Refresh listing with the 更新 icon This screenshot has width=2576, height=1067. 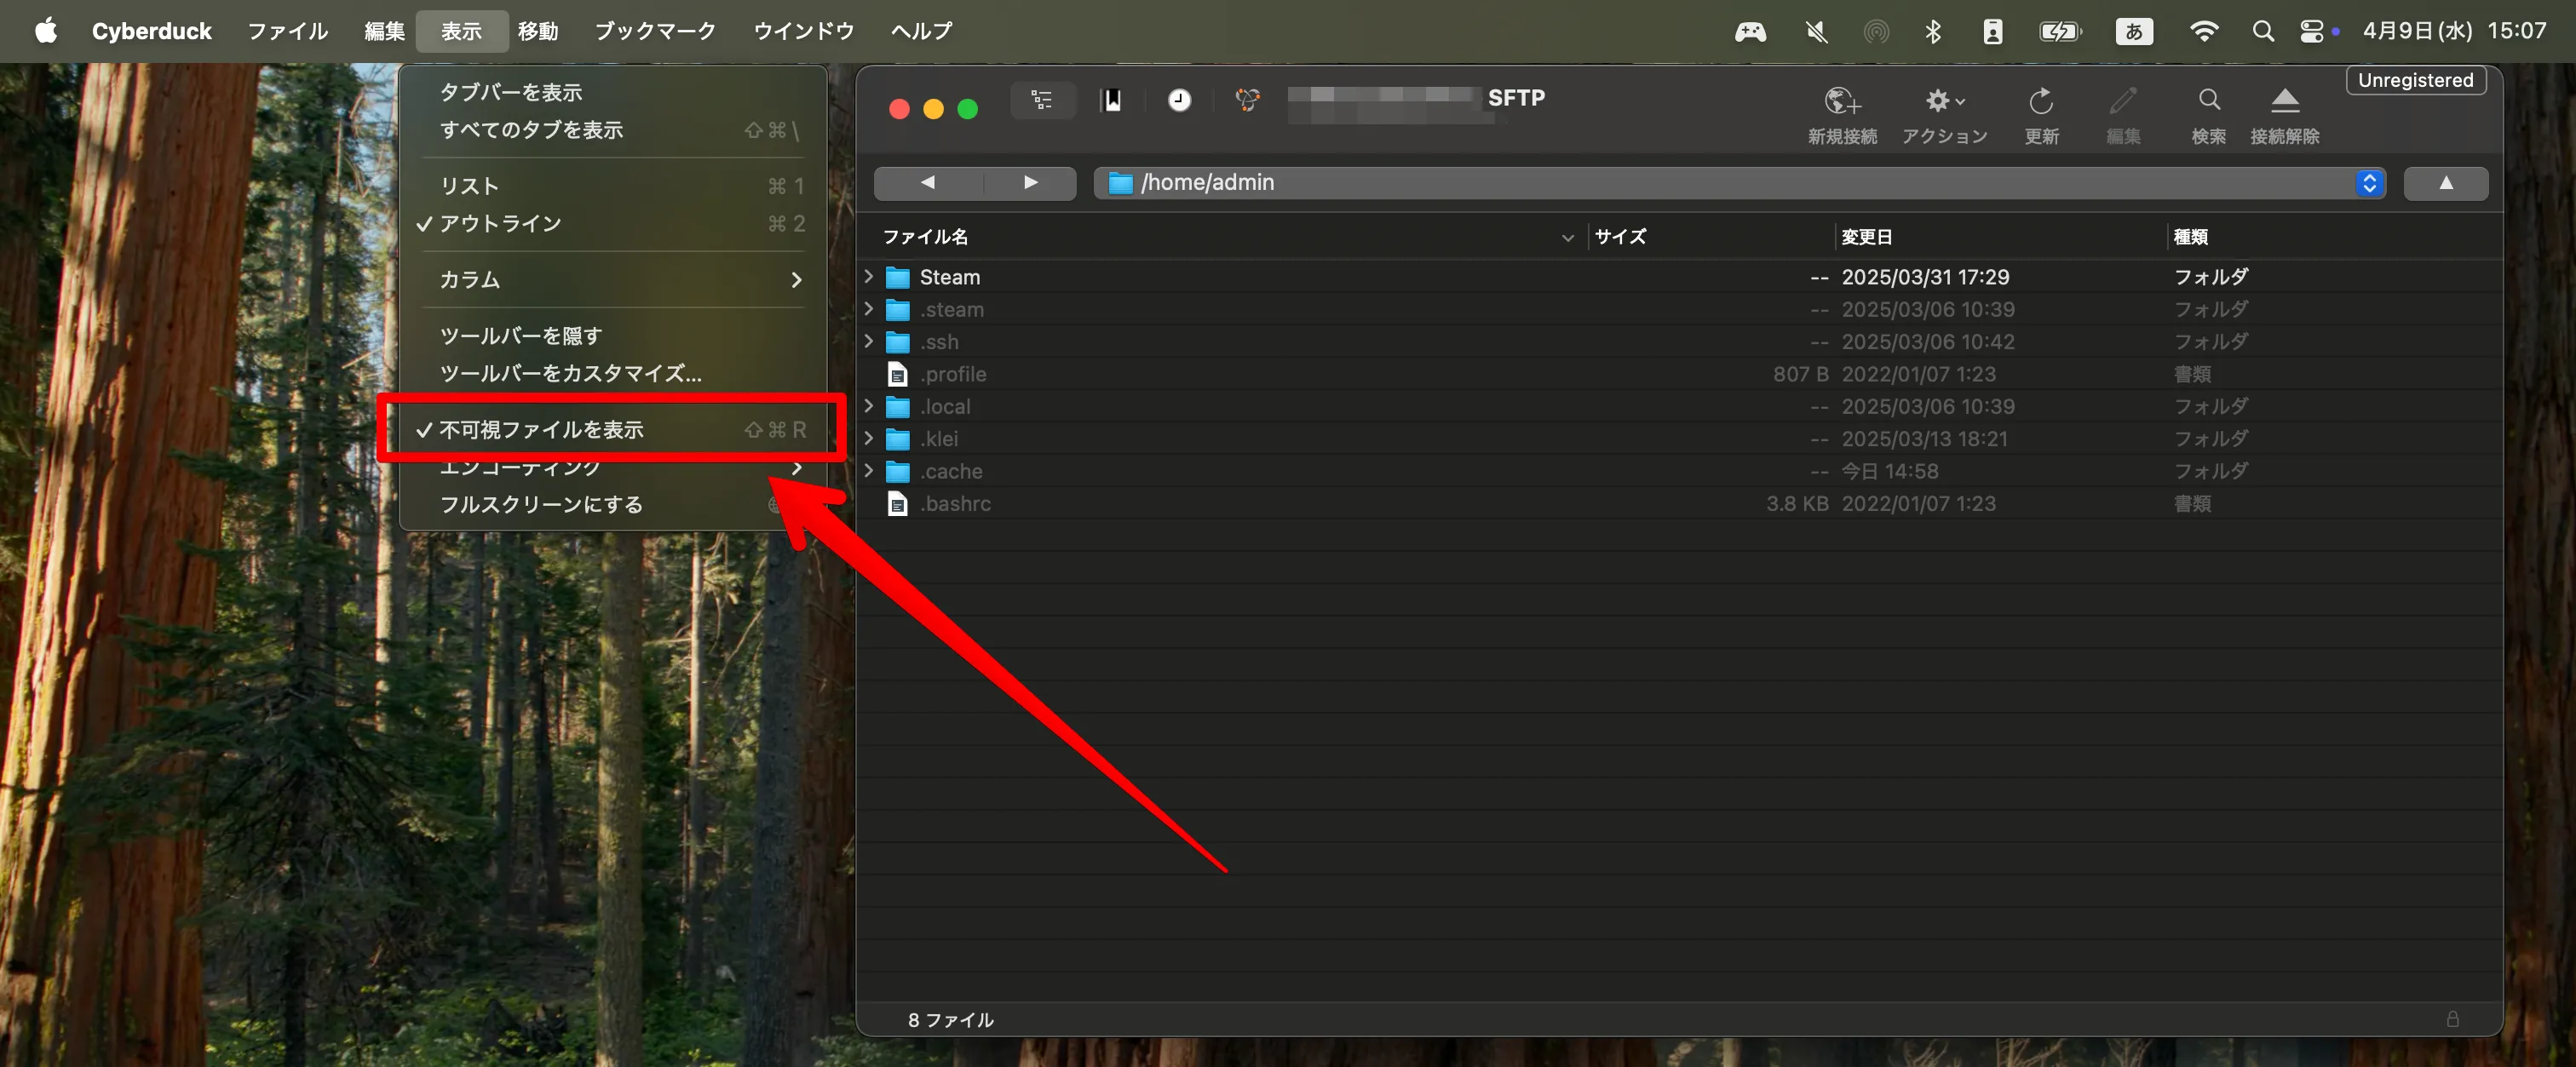2041,101
